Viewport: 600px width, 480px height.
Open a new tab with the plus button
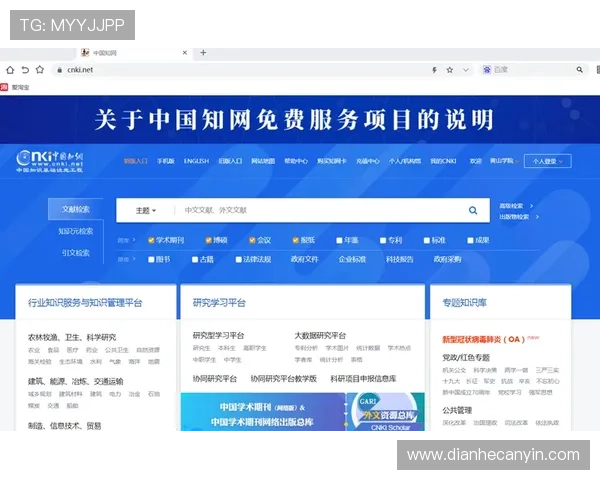[x=203, y=53]
